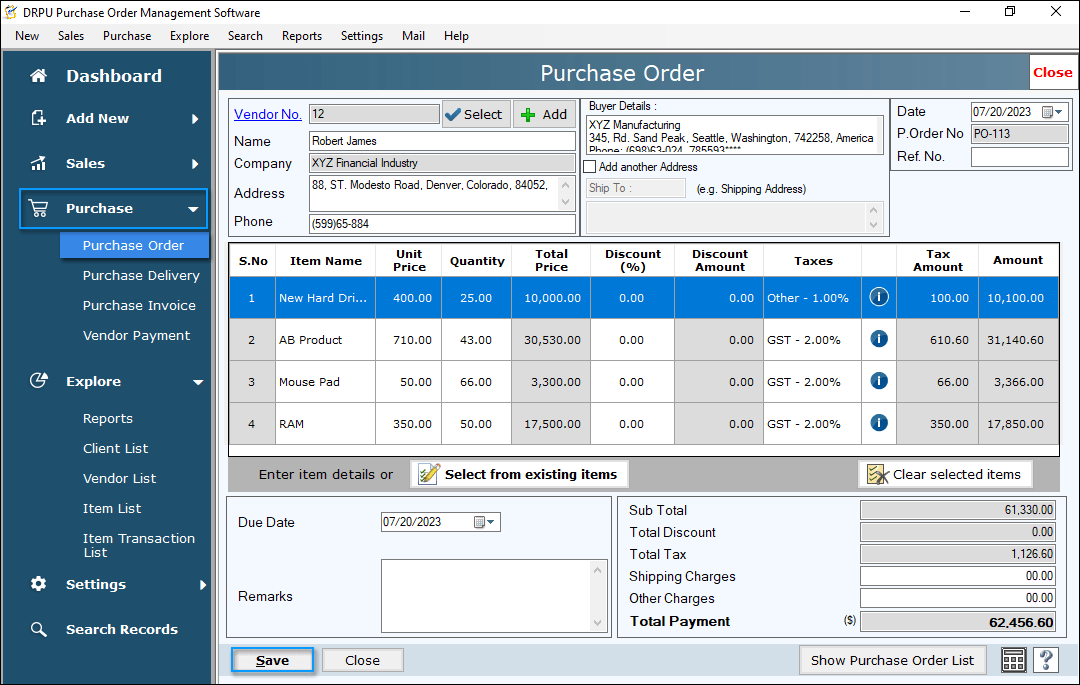Click the Ref. No. input field
Viewport: 1080px width, 685px height.
point(1019,157)
